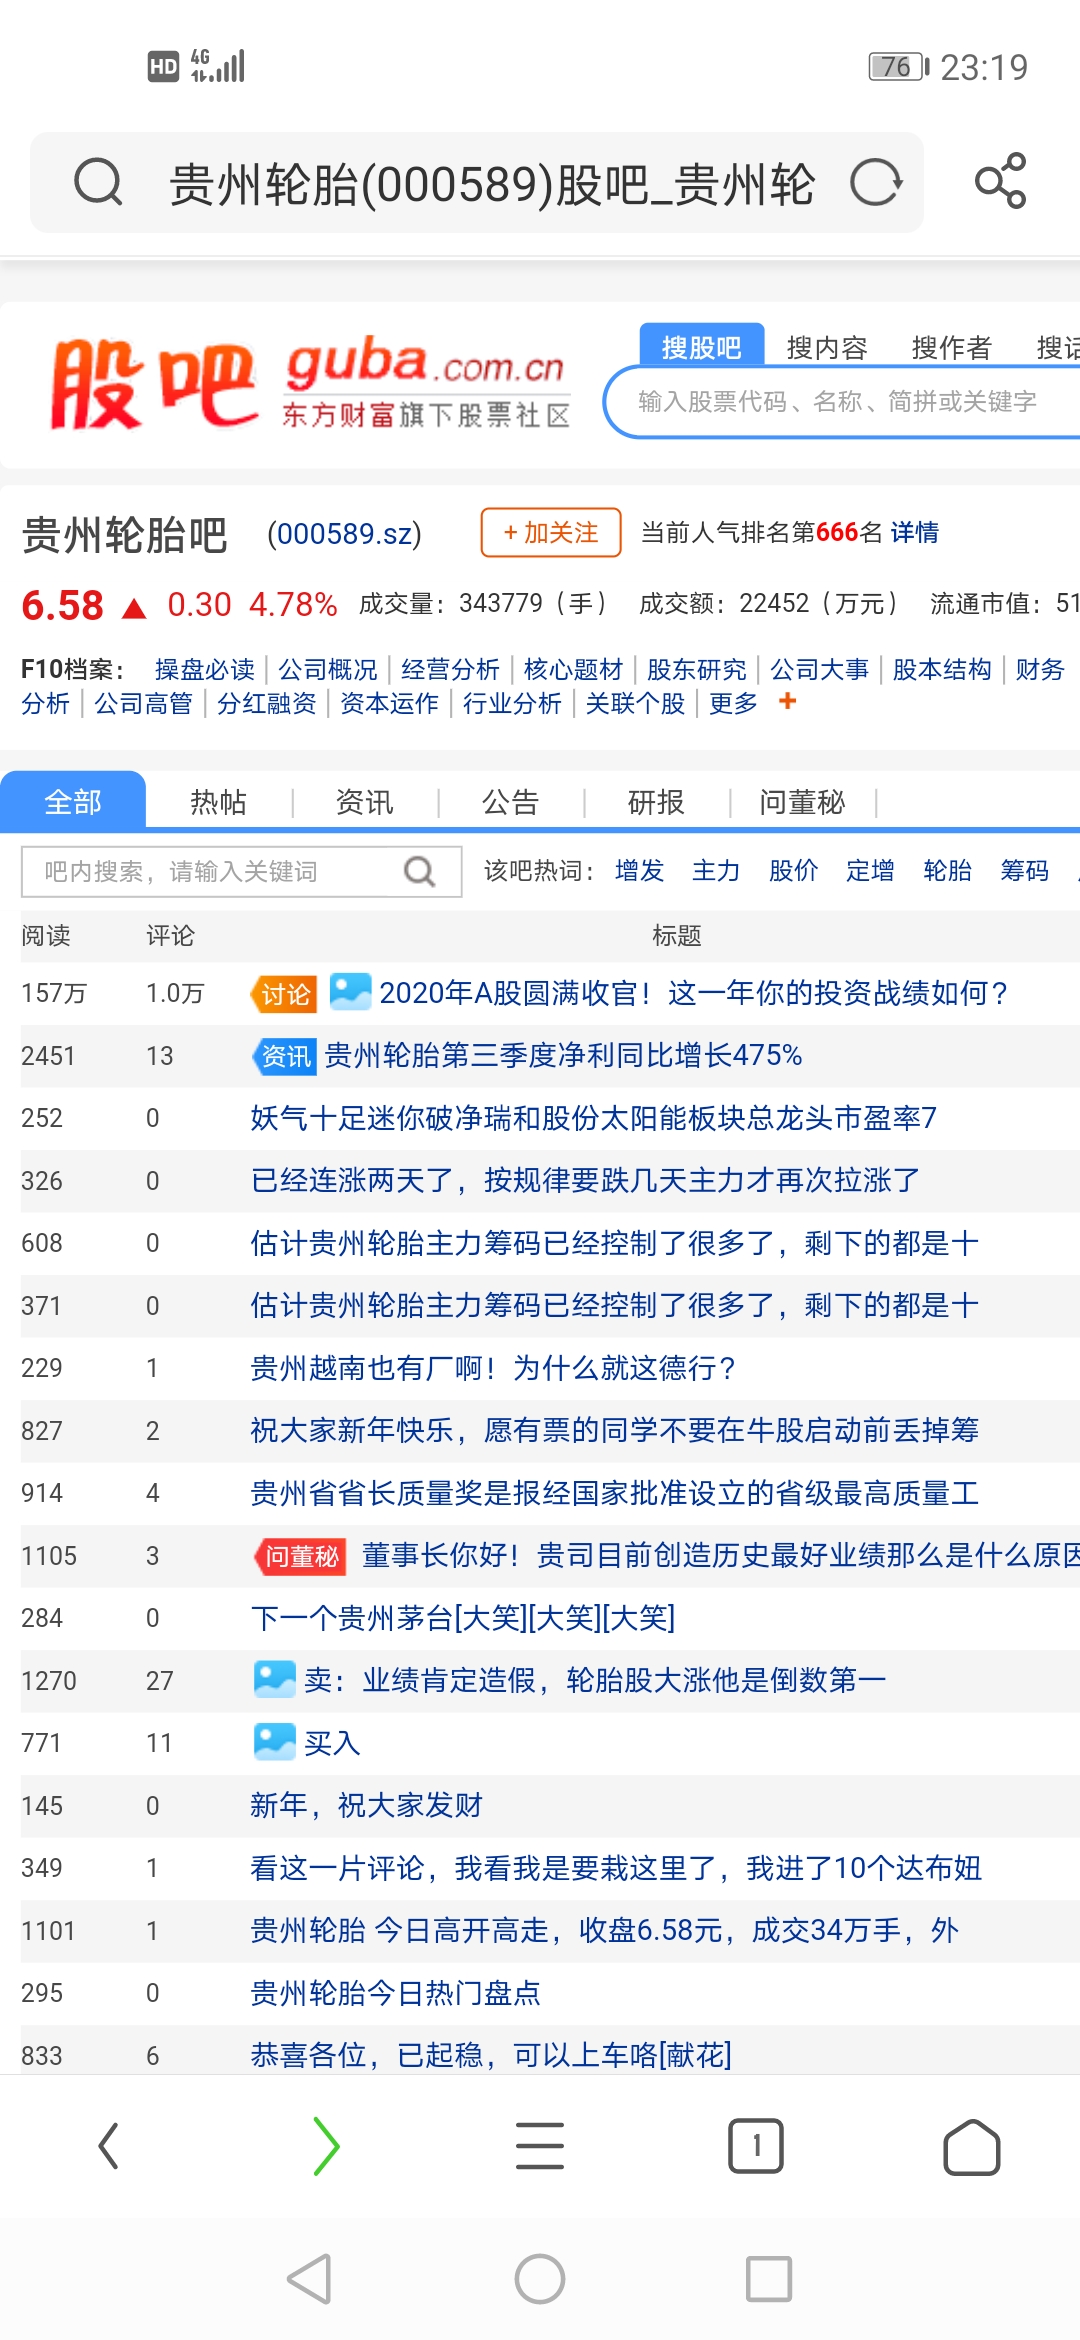Tap Android home circle button
The height and width of the screenshot is (2340, 1080).
(x=540, y=2279)
